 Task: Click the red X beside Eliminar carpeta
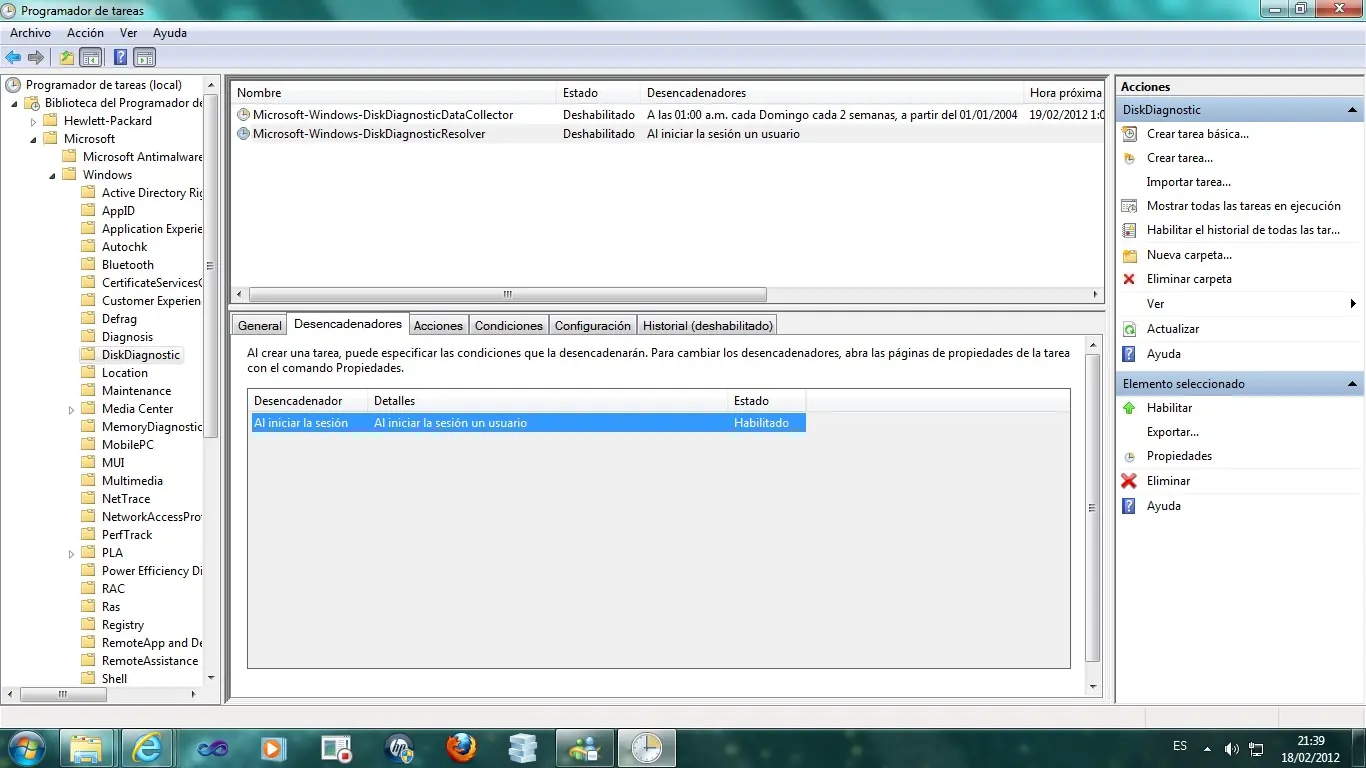(x=1129, y=279)
